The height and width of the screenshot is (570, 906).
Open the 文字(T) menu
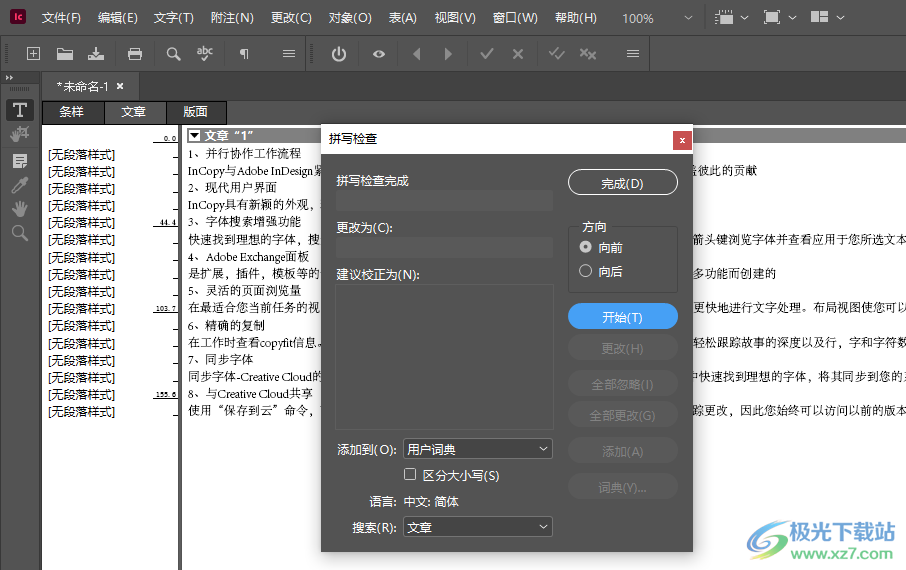pos(174,18)
